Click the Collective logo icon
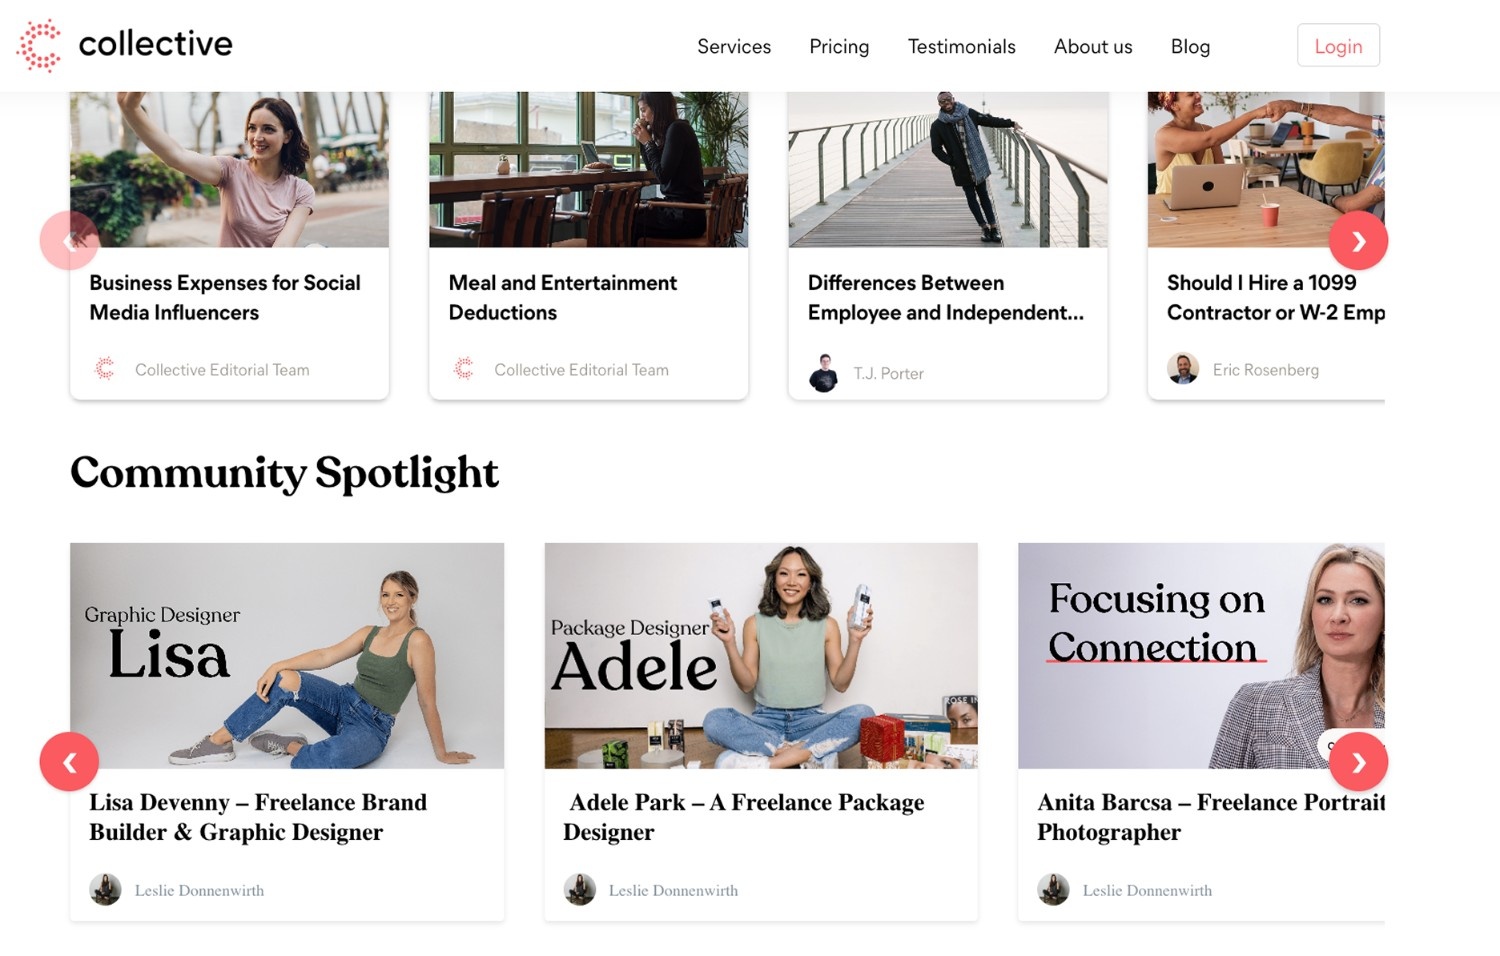 (40, 45)
